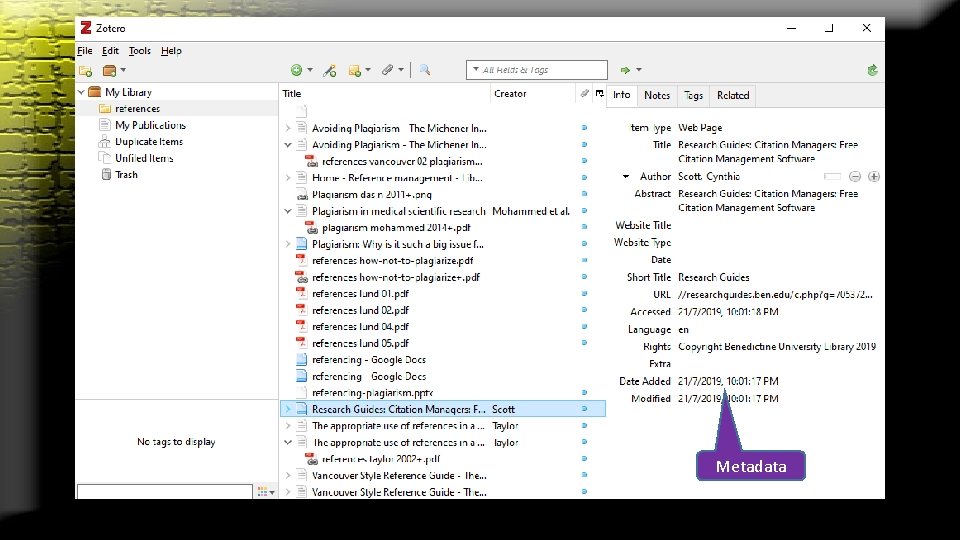Viewport: 960px width, 540px height.
Task: Add another author with plus button
Action: 874,176
